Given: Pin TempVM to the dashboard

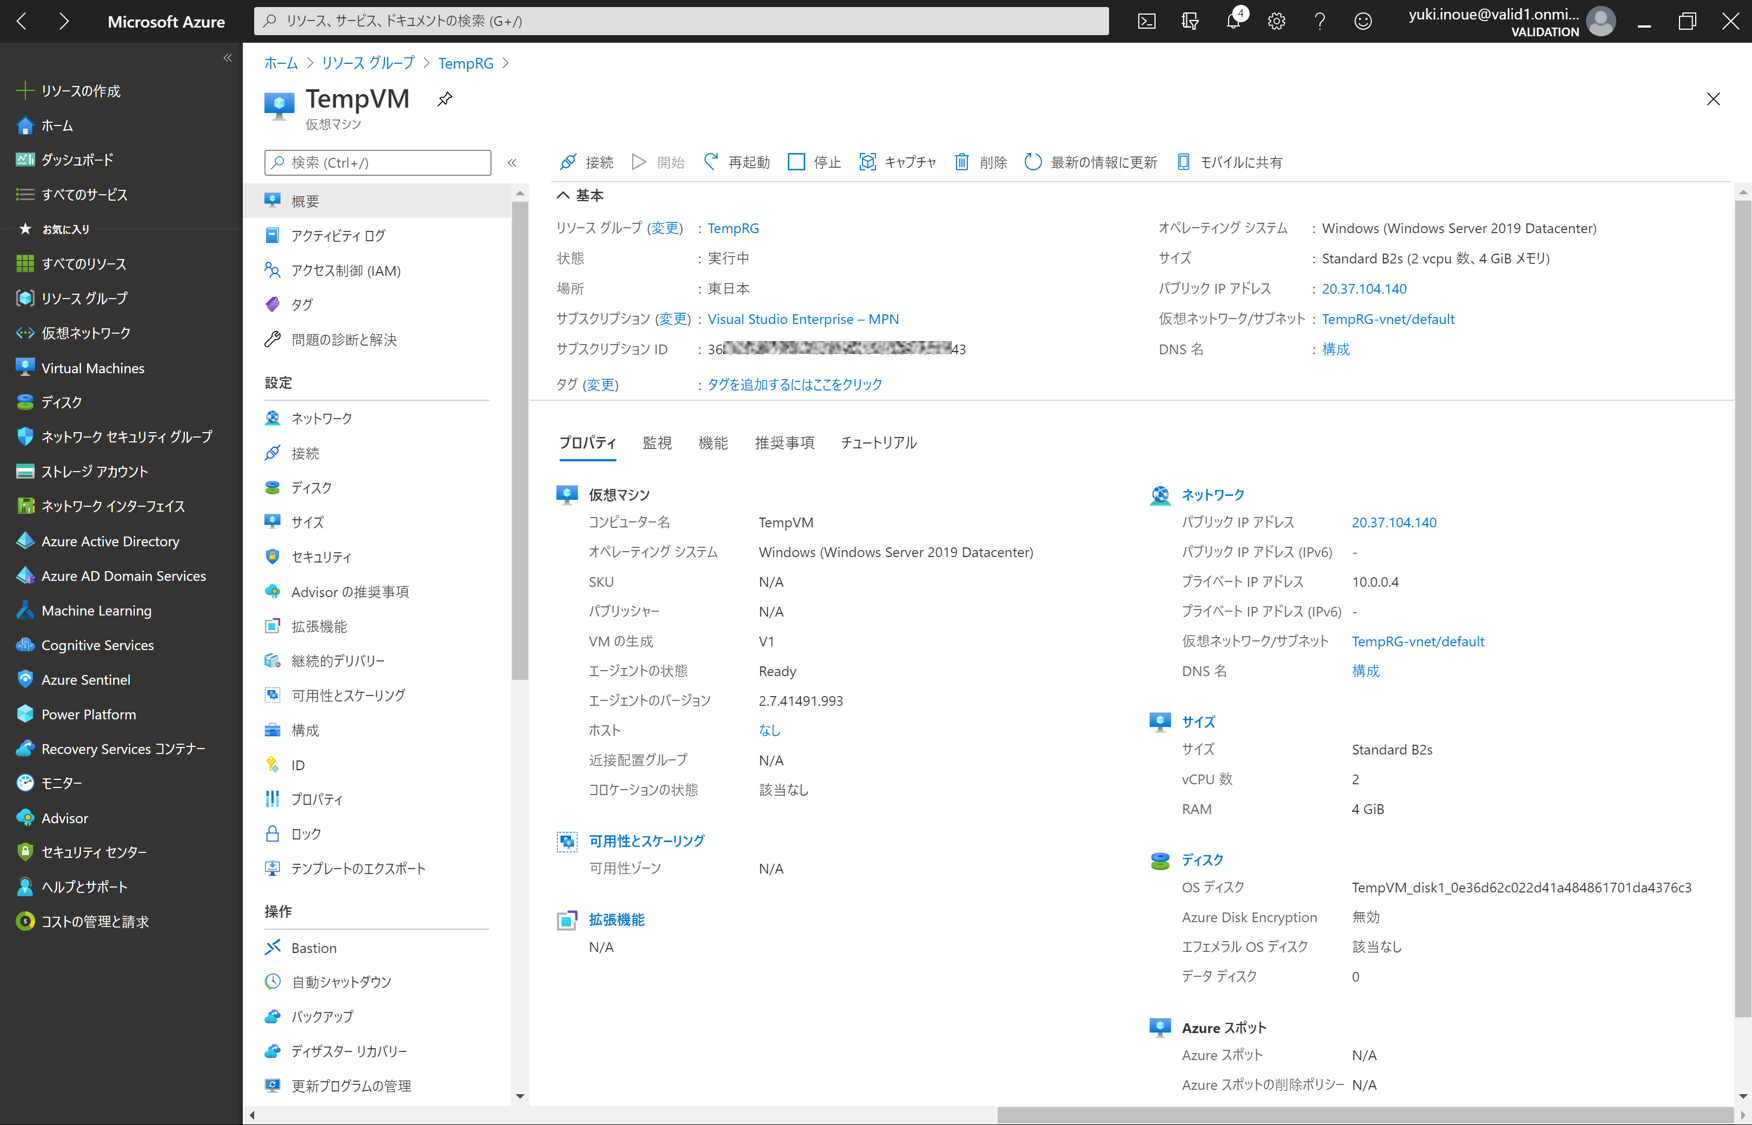Looking at the screenshot, I should coord(445,99).
